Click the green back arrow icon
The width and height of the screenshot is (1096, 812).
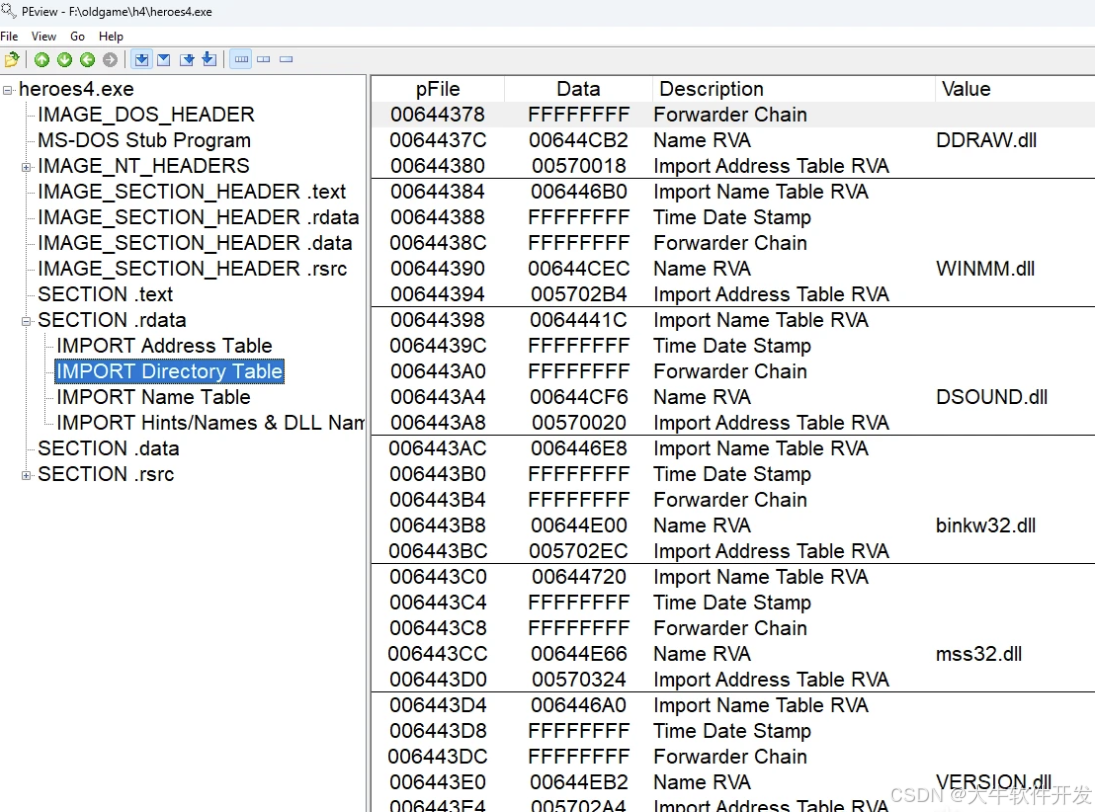pyautogui.click(x=87, y=59)
